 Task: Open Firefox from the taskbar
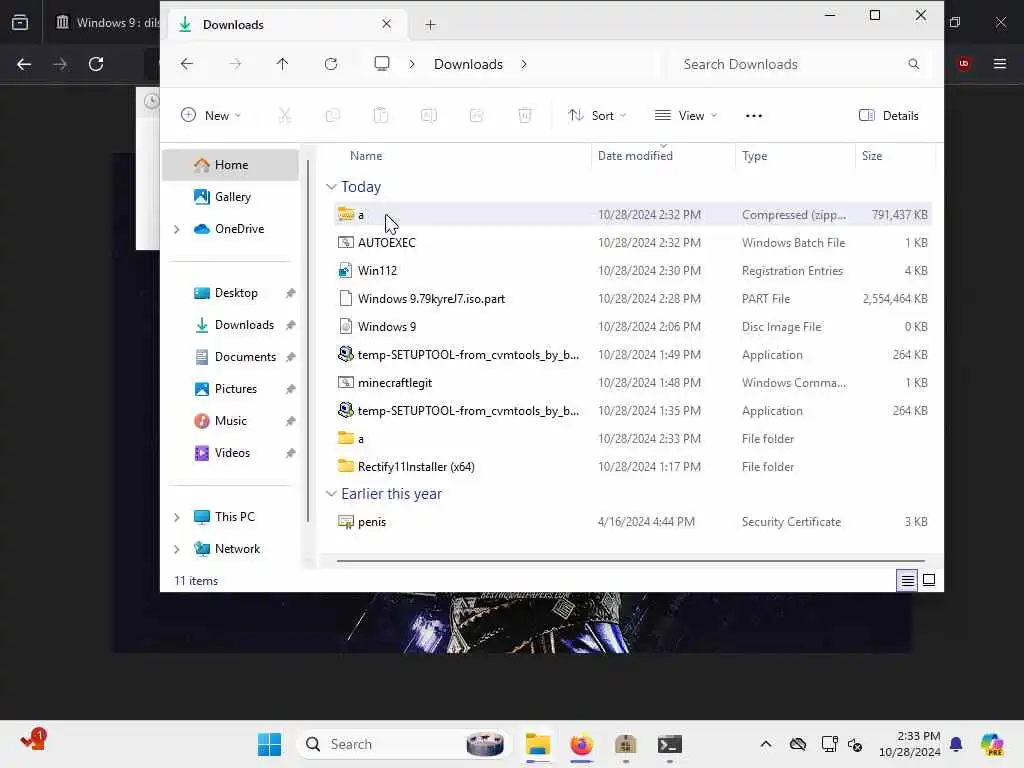click(x=581, y=744)
